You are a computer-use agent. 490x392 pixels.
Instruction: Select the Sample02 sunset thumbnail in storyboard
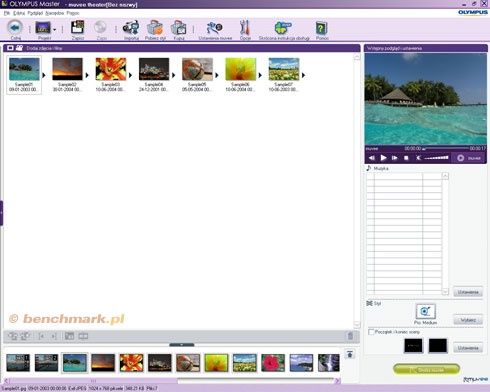tap(67, 69)
